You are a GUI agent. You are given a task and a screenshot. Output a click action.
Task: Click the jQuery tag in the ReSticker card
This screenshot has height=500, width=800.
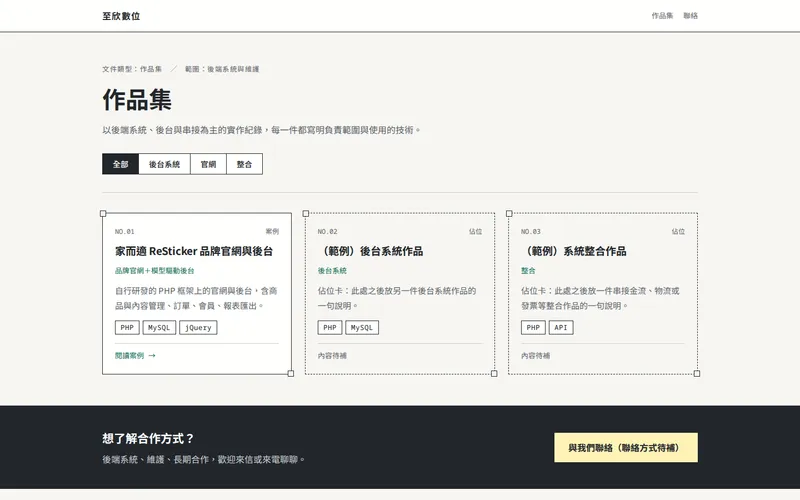198,328
